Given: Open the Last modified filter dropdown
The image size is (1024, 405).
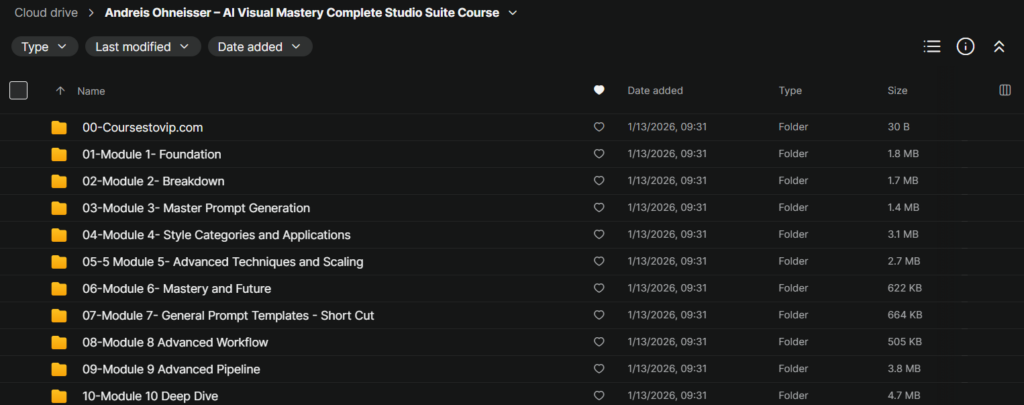Looking at the screenshot, I should (142, 46).
